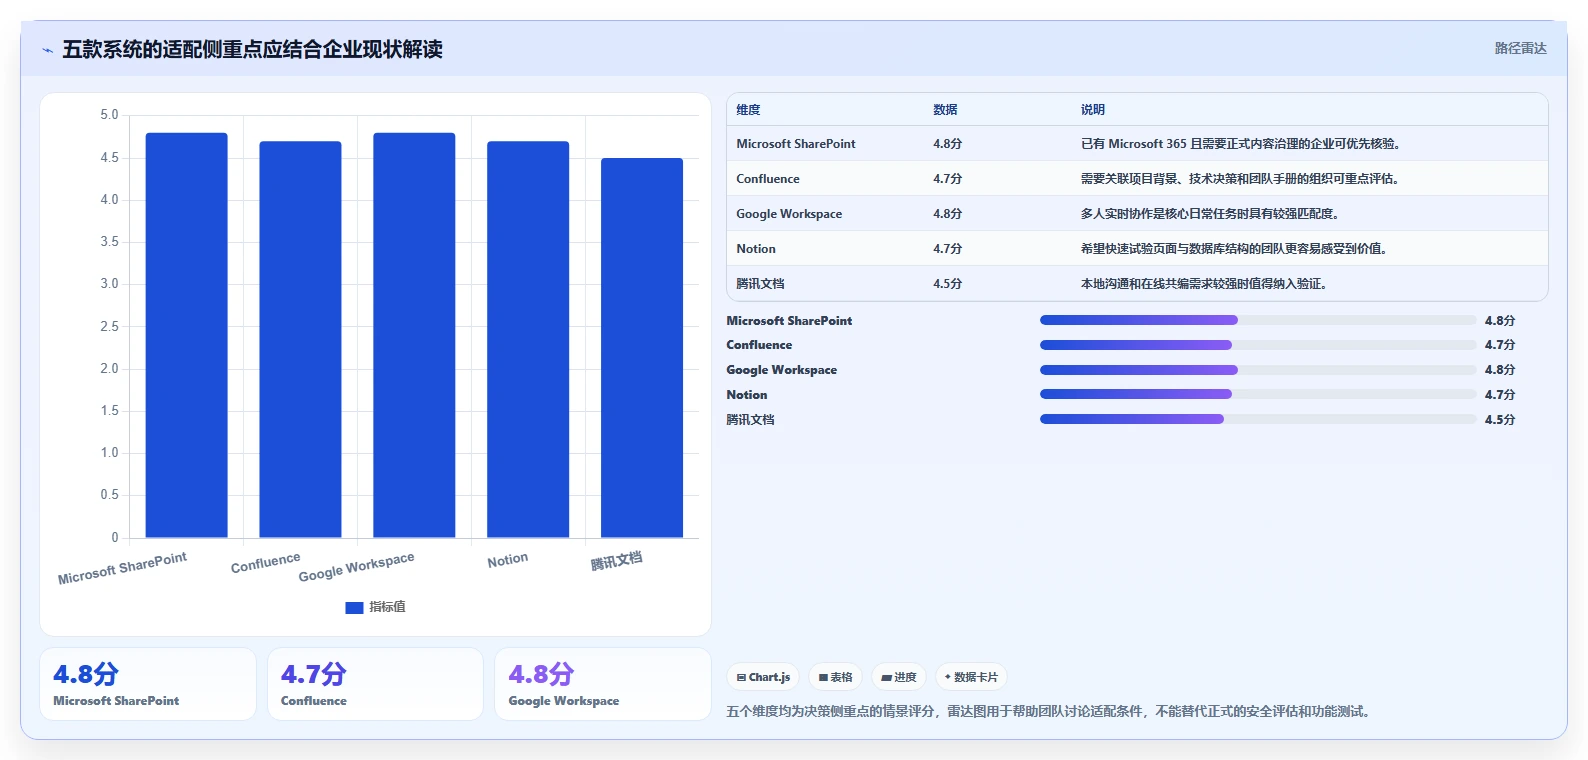
Task: Click the Google Workspace progress bar
Action: [x=1258, y=370]
